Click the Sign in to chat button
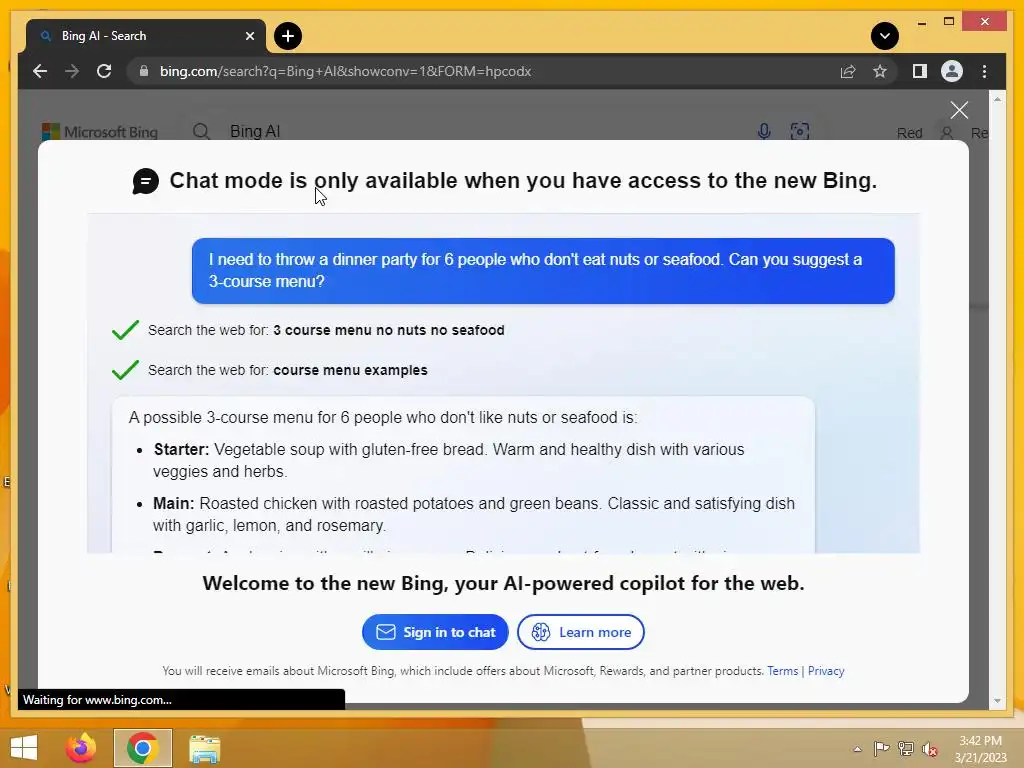The image size is (1024, 768). click(435, 632)
